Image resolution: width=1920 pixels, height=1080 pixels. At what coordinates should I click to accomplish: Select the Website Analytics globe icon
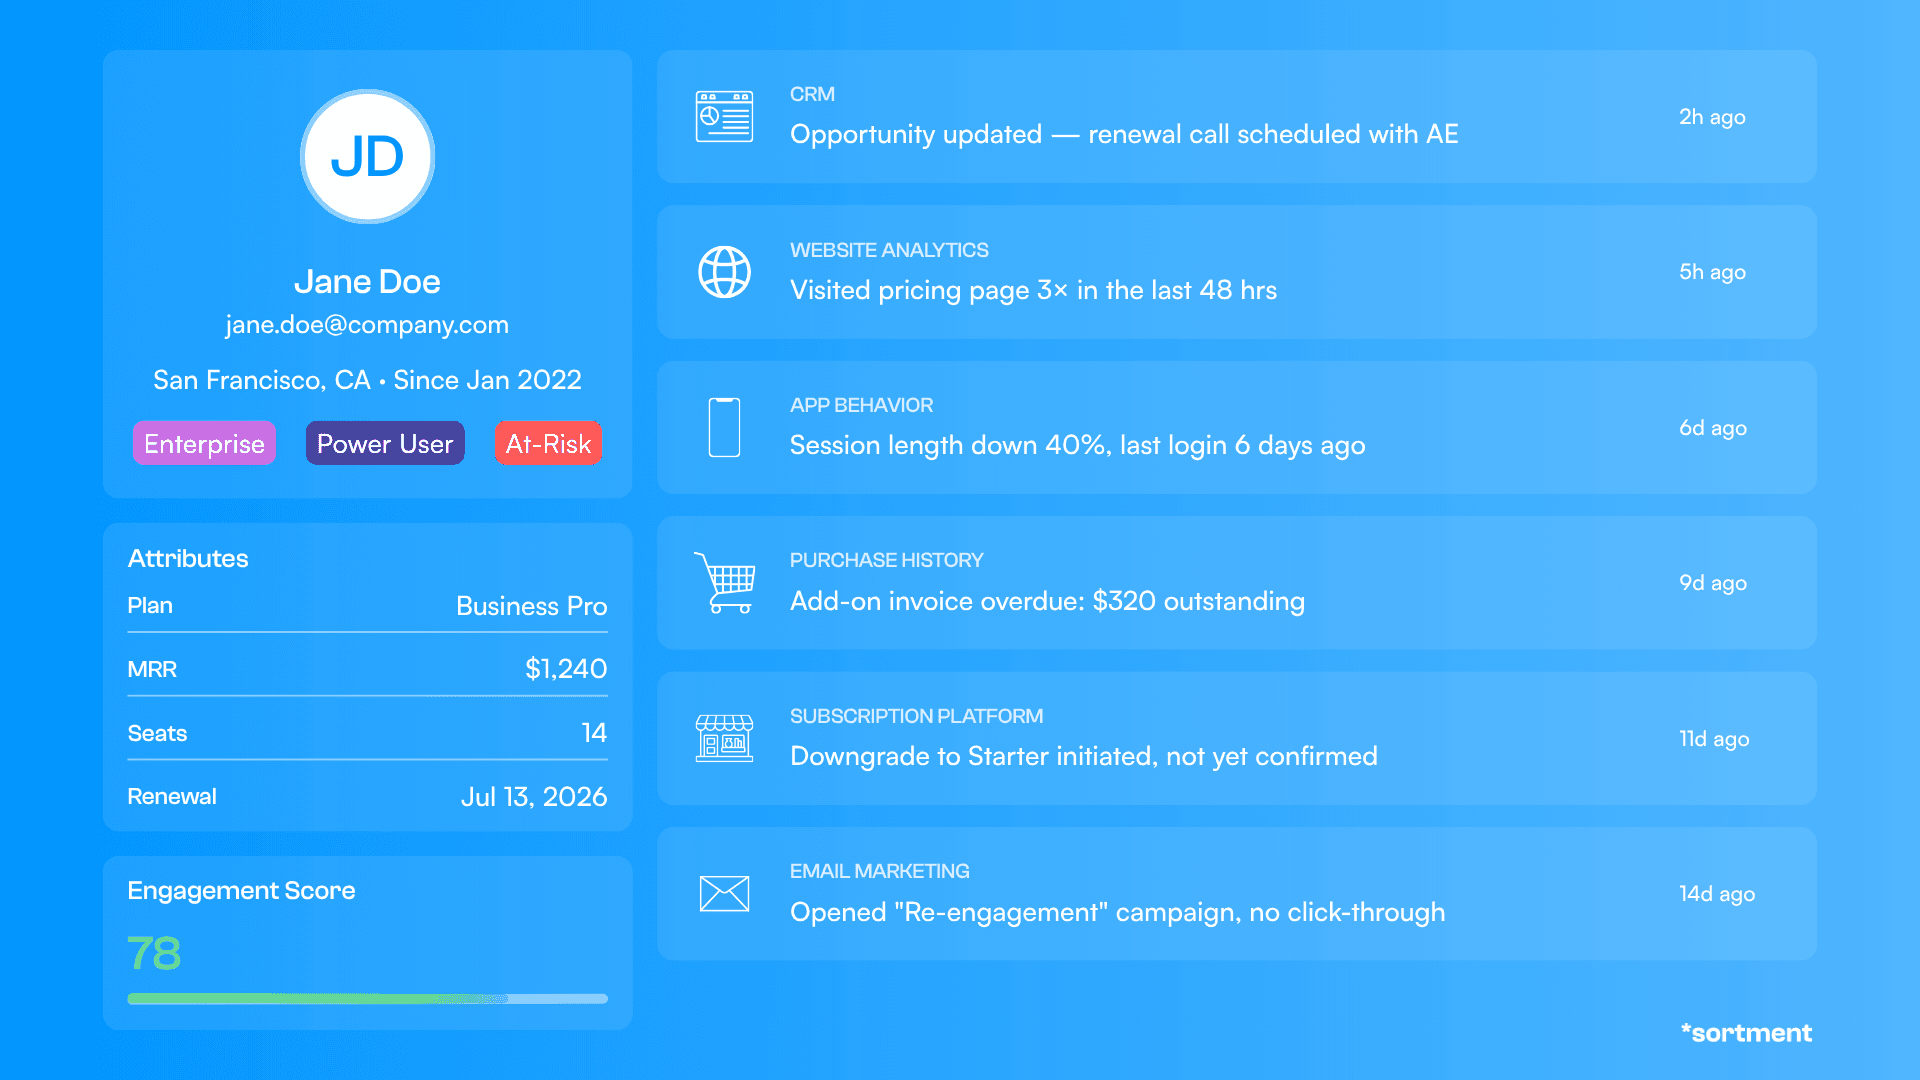724,271
